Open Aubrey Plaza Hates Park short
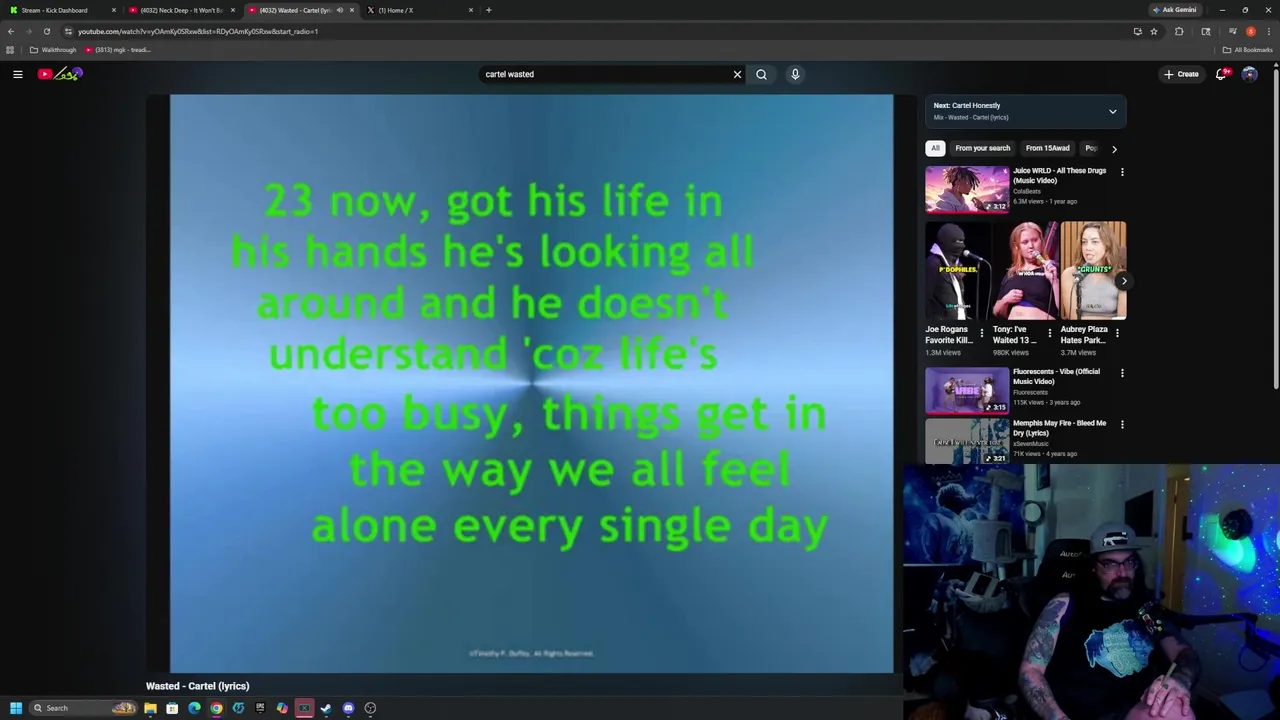 pyautogui.click(x=1093, y=270)
